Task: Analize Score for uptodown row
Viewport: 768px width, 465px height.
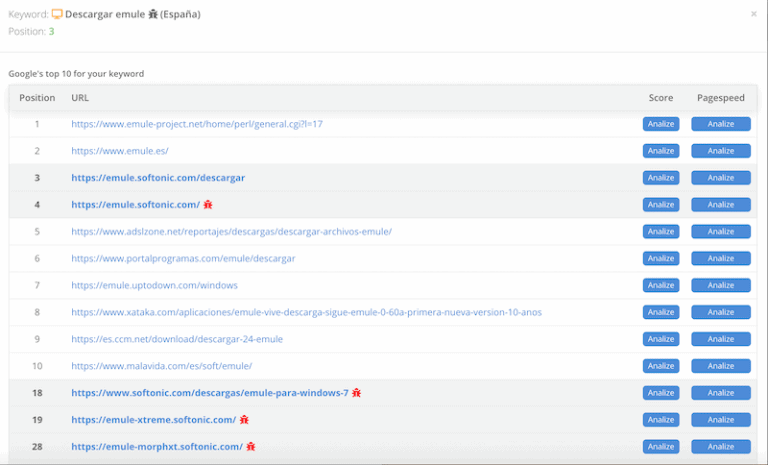Action: [661, 285]
